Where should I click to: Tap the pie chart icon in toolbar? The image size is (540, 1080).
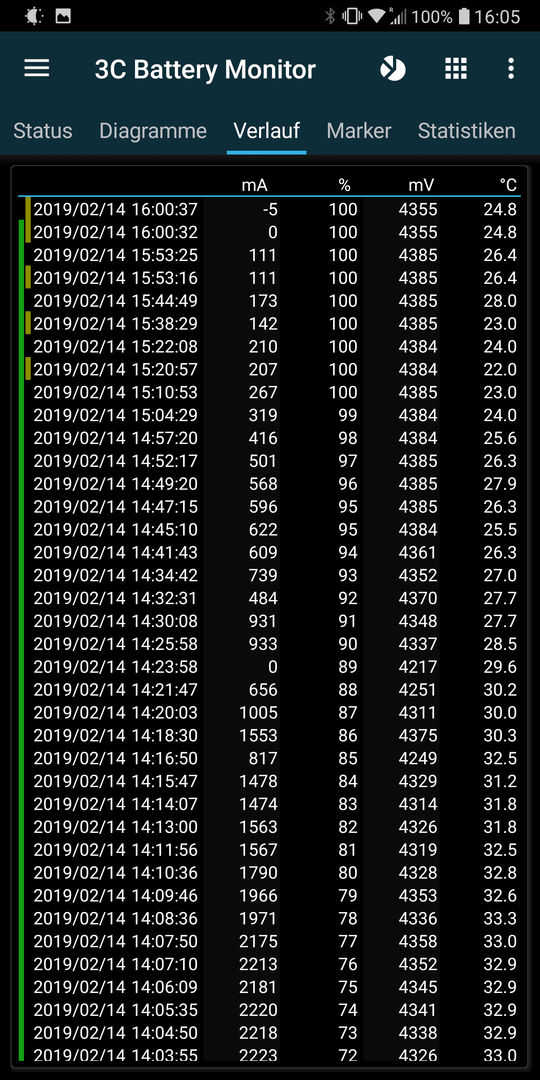coord(393,69)
